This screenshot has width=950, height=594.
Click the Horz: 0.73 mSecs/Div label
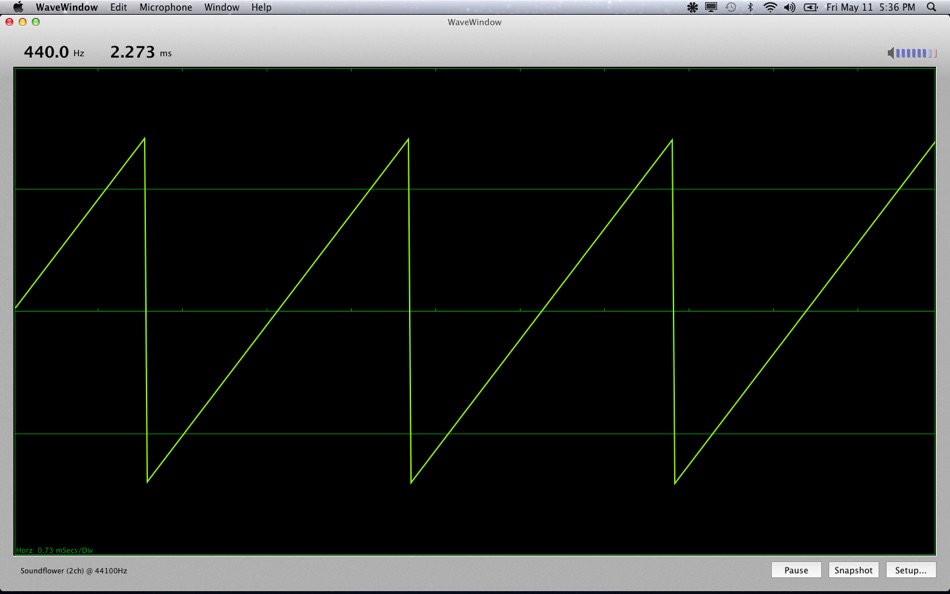[55, 550]
